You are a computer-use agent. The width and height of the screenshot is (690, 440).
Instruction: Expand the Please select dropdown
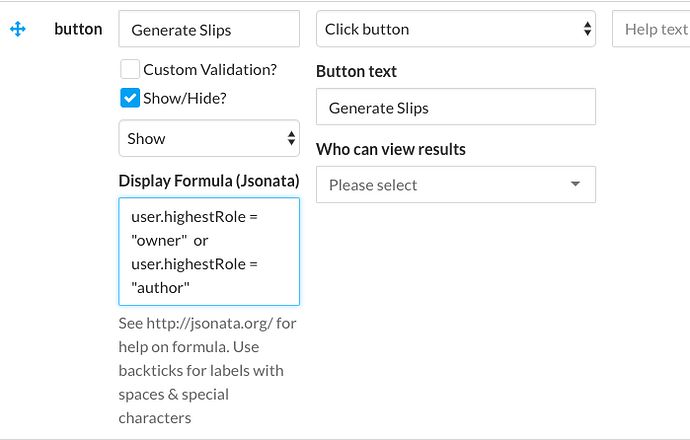(455, 185)
